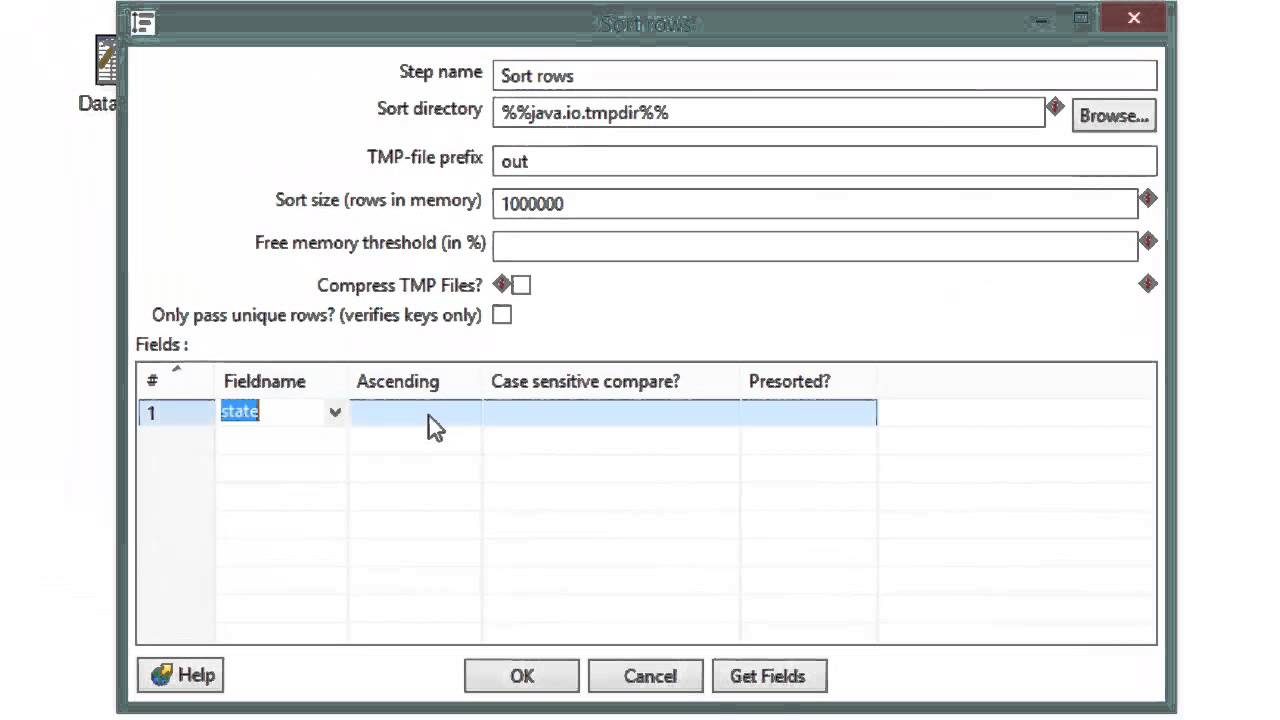The height and width of the screenshot is (720, 1280).
Task: Click the TMP-file prefix input field
Action: pyautogui.click(x=824, y=161)
